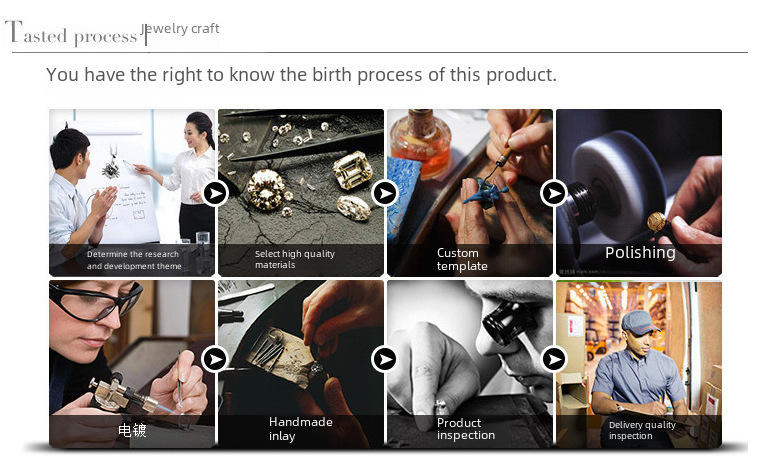
Task: Click the 'Jewelry craft' subtitle text
Action: point(183,28)
